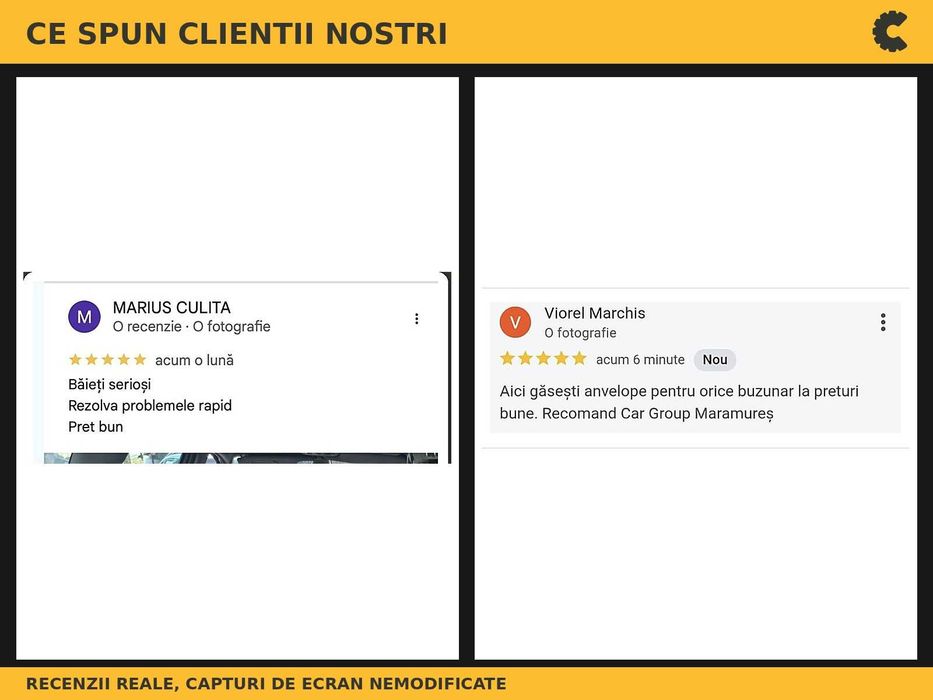The width and height of the screenshot is (933, 700).
Task: Select the review line "Rezolva problemele rapid"
Action: coord(150,406)
